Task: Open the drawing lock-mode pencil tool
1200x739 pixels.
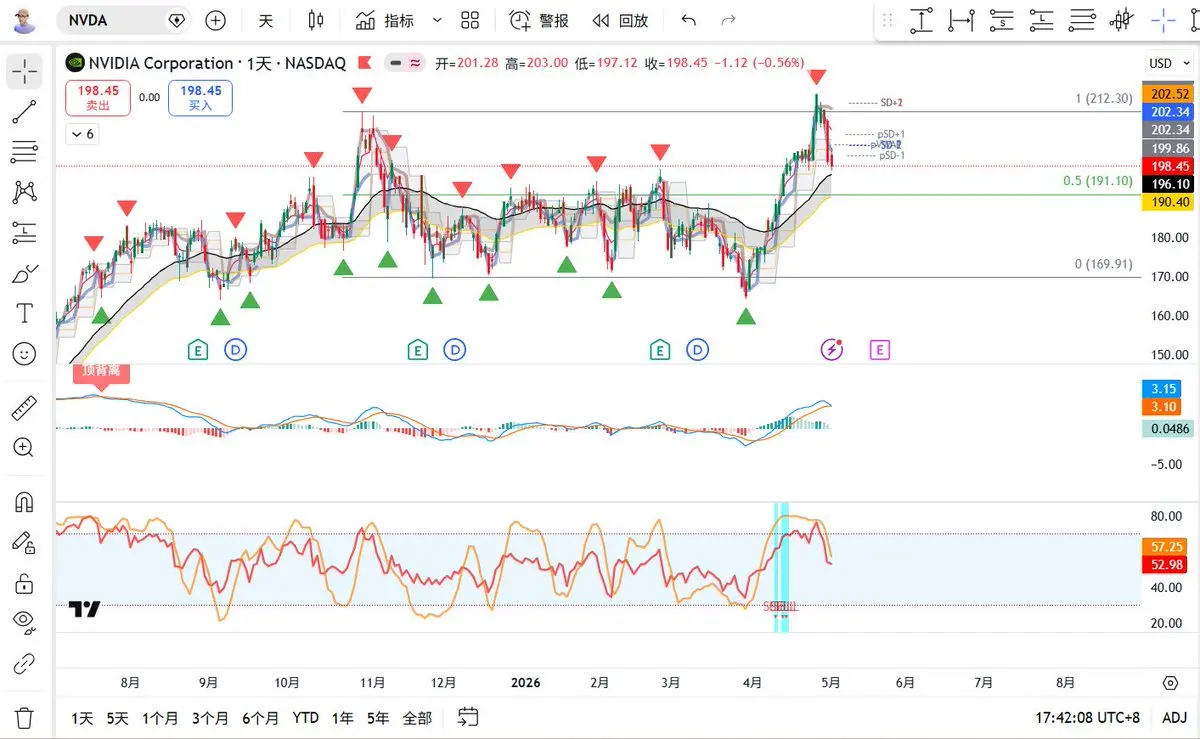Action: tap(24, 542)
